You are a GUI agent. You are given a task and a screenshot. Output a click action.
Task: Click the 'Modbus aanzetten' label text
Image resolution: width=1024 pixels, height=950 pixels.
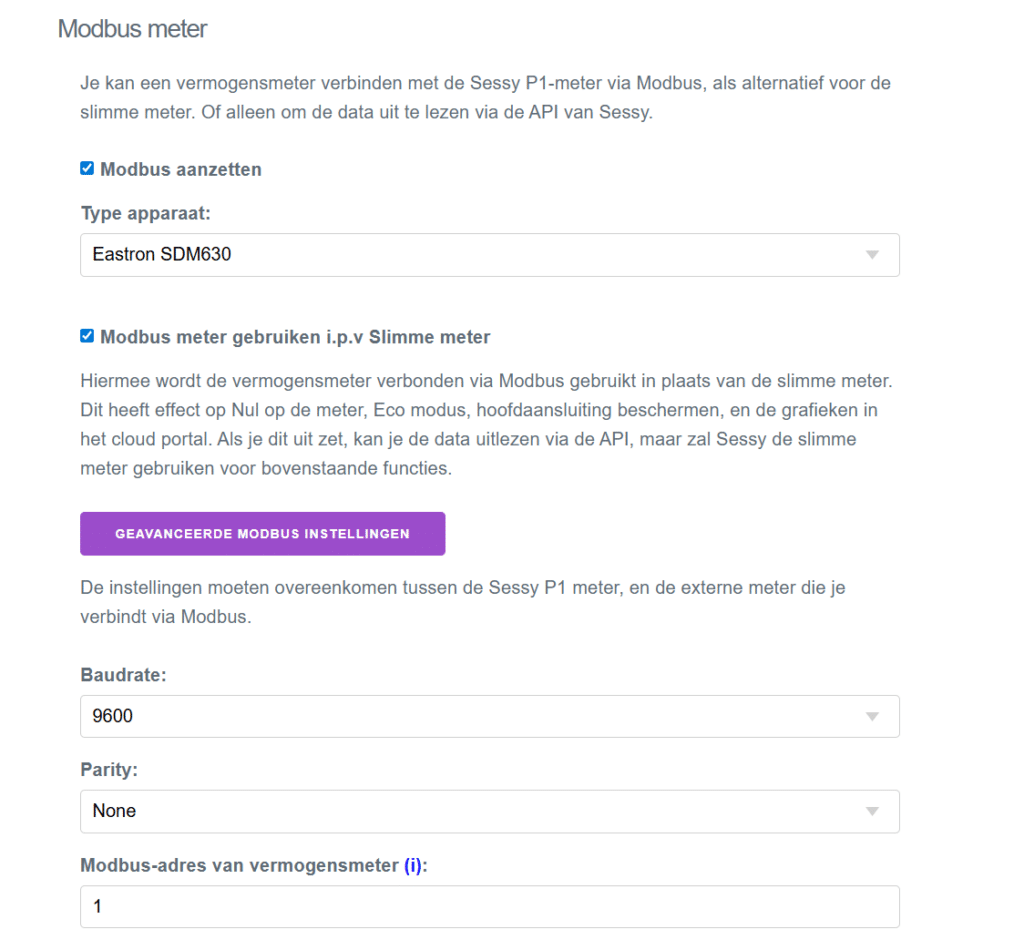click(x=180, y=170)
